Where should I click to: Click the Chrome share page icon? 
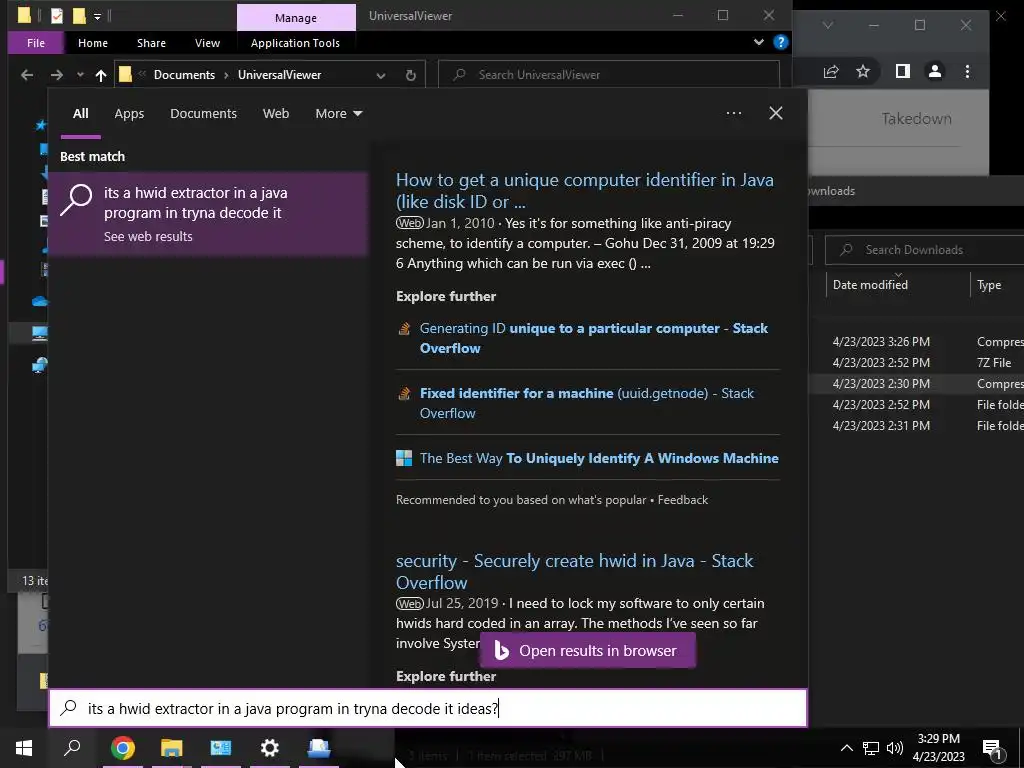pos(831,71)
